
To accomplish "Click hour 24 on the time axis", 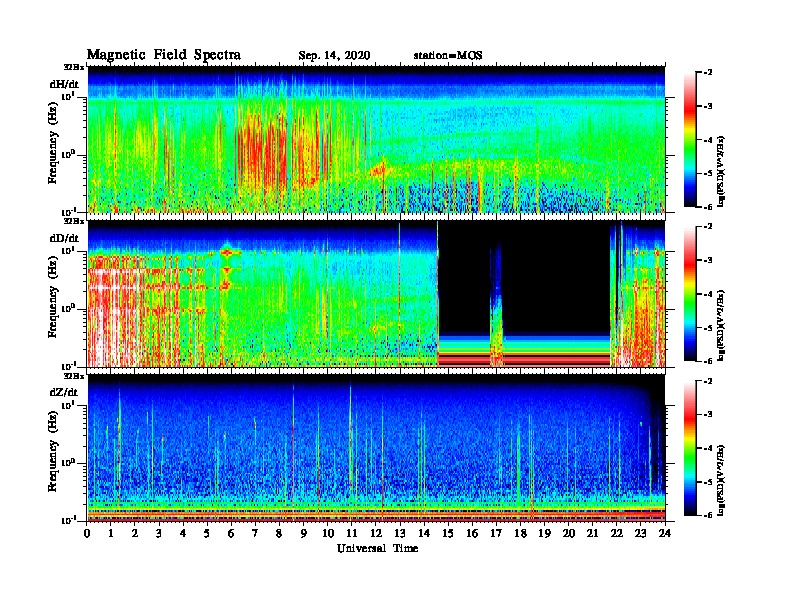I will tap(665, 533).
